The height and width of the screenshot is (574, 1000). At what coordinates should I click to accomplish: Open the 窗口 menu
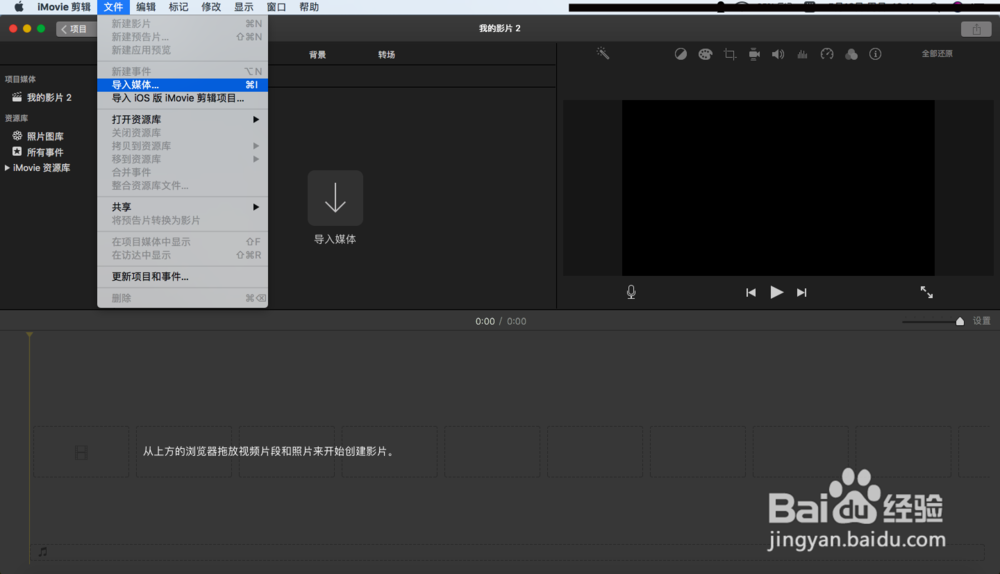click(276, 7)
